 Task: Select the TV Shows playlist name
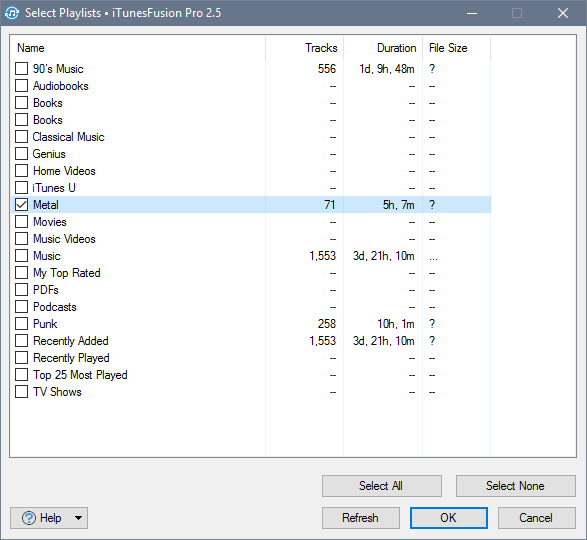pos(57,392)
